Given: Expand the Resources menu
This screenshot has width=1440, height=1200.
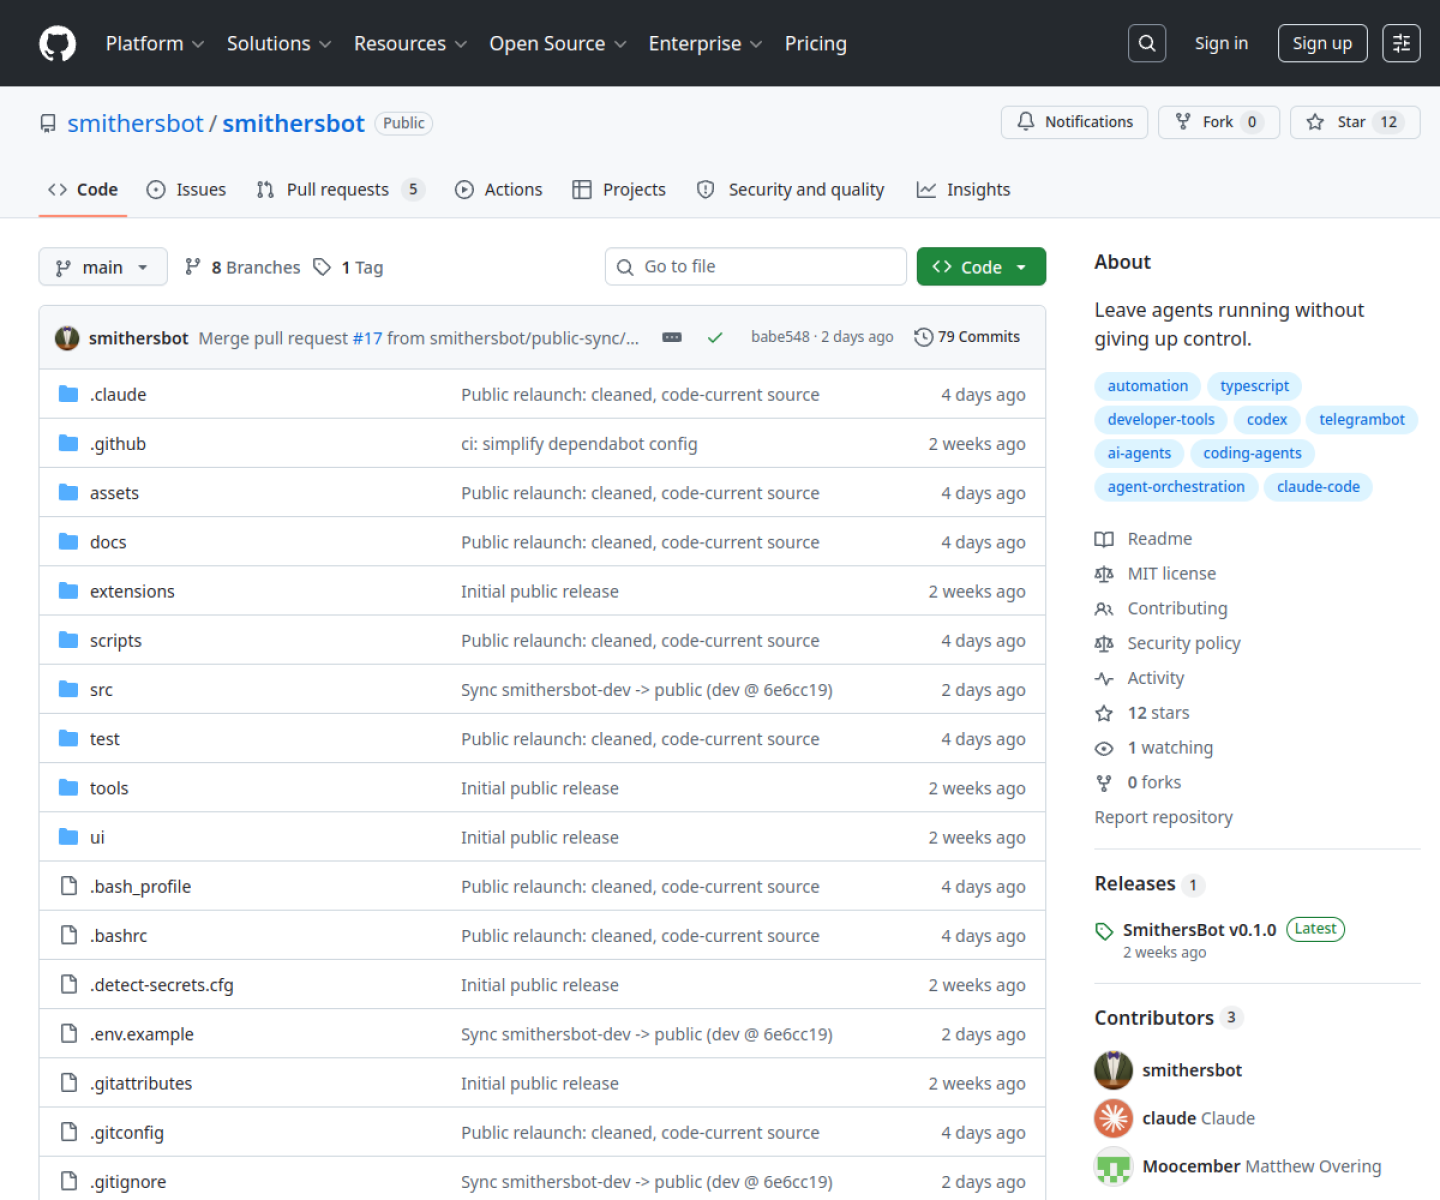Looking at the screenshot, I should (410, 44).
